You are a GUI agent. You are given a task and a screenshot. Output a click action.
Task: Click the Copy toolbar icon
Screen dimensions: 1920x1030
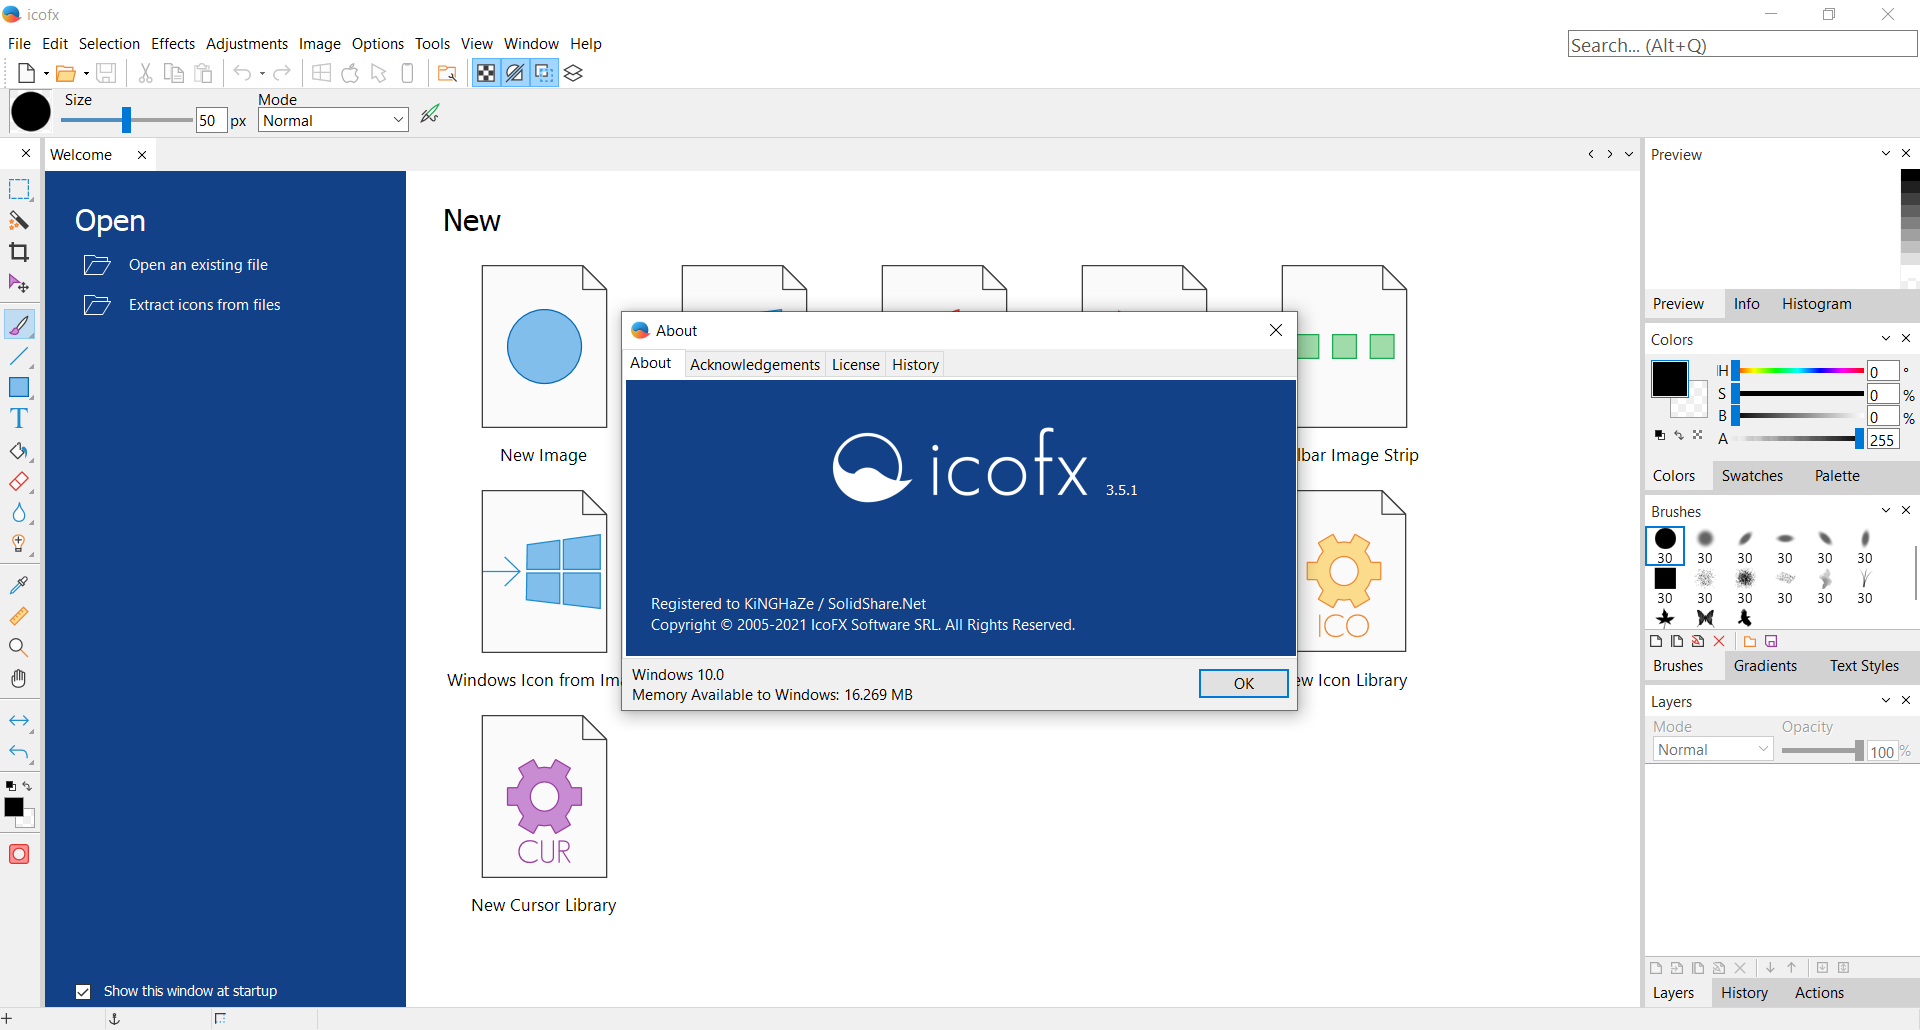tap(174, 73)
